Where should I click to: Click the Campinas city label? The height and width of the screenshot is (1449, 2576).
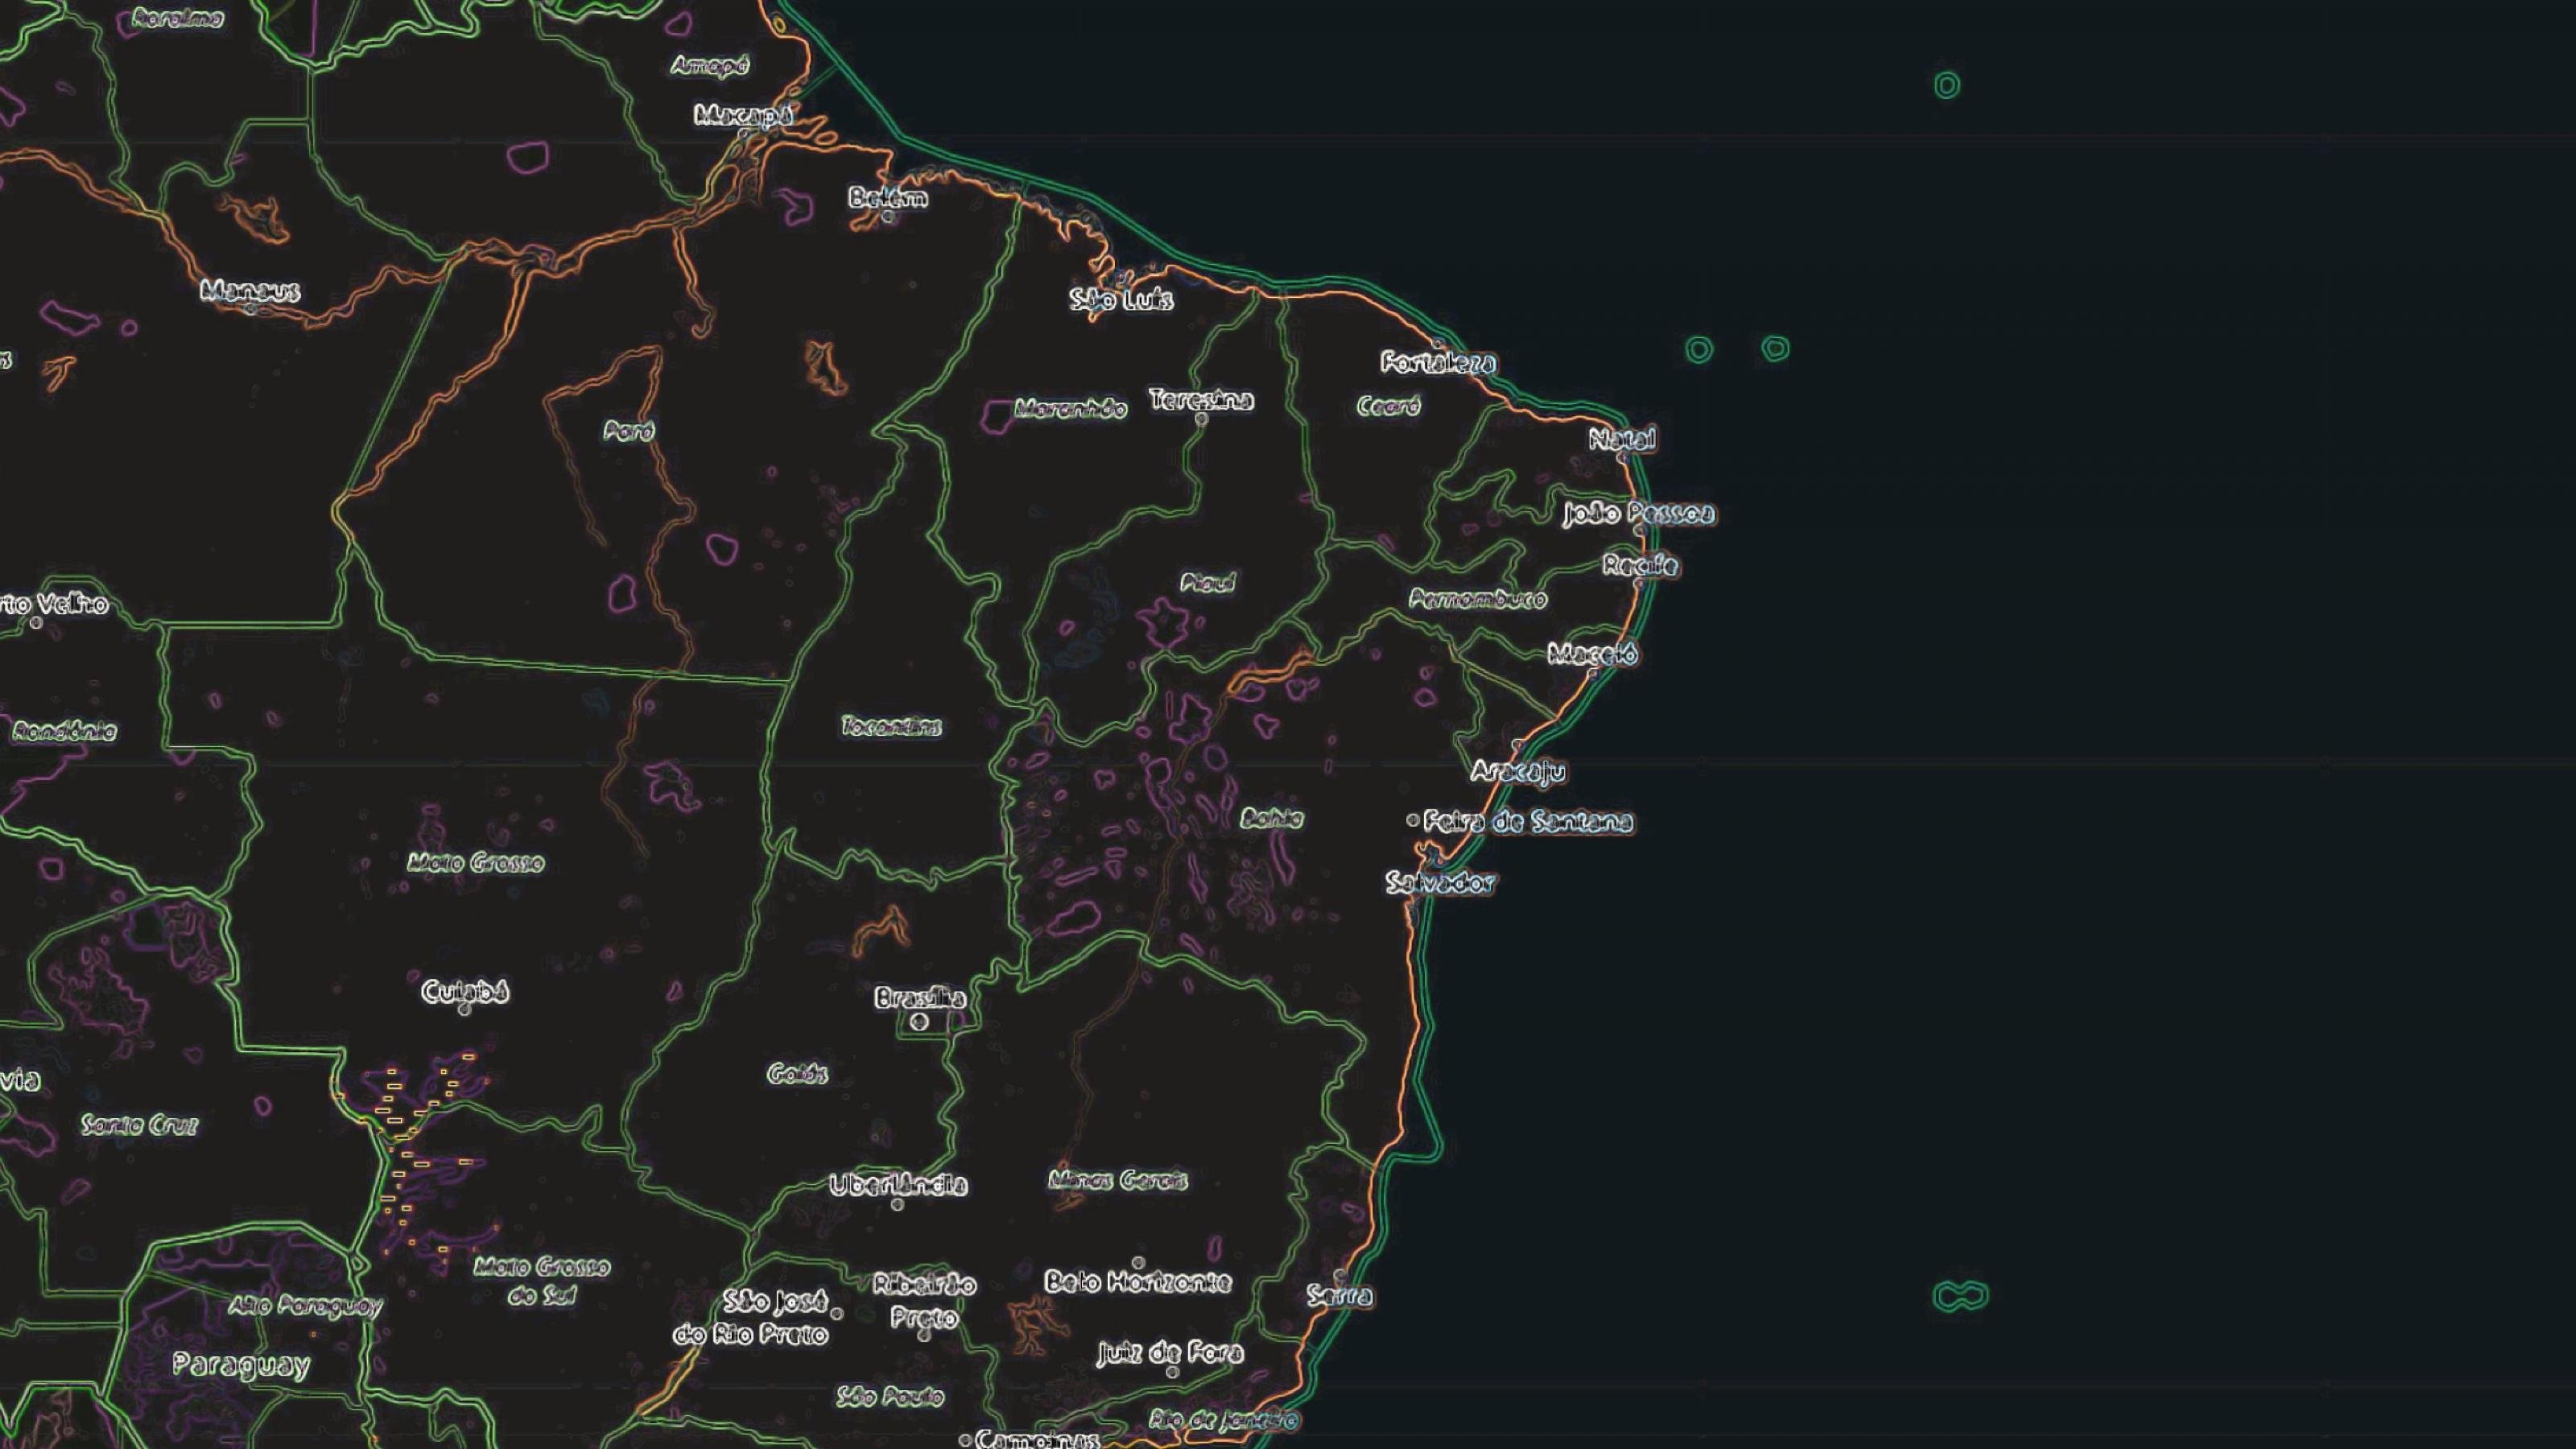click(x=1037, y=1440)
